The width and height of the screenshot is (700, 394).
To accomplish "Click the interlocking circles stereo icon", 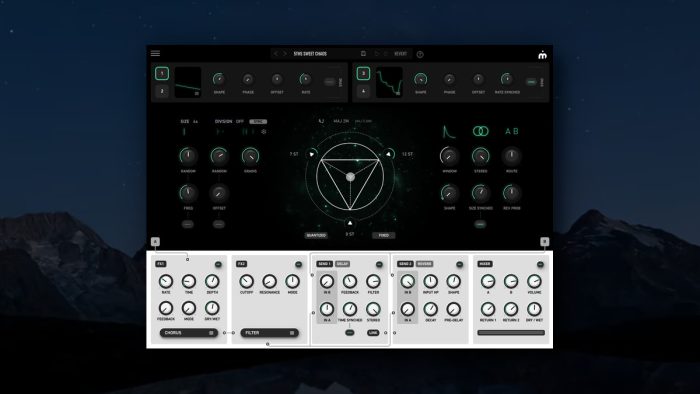I will click(x=480, y=131).
